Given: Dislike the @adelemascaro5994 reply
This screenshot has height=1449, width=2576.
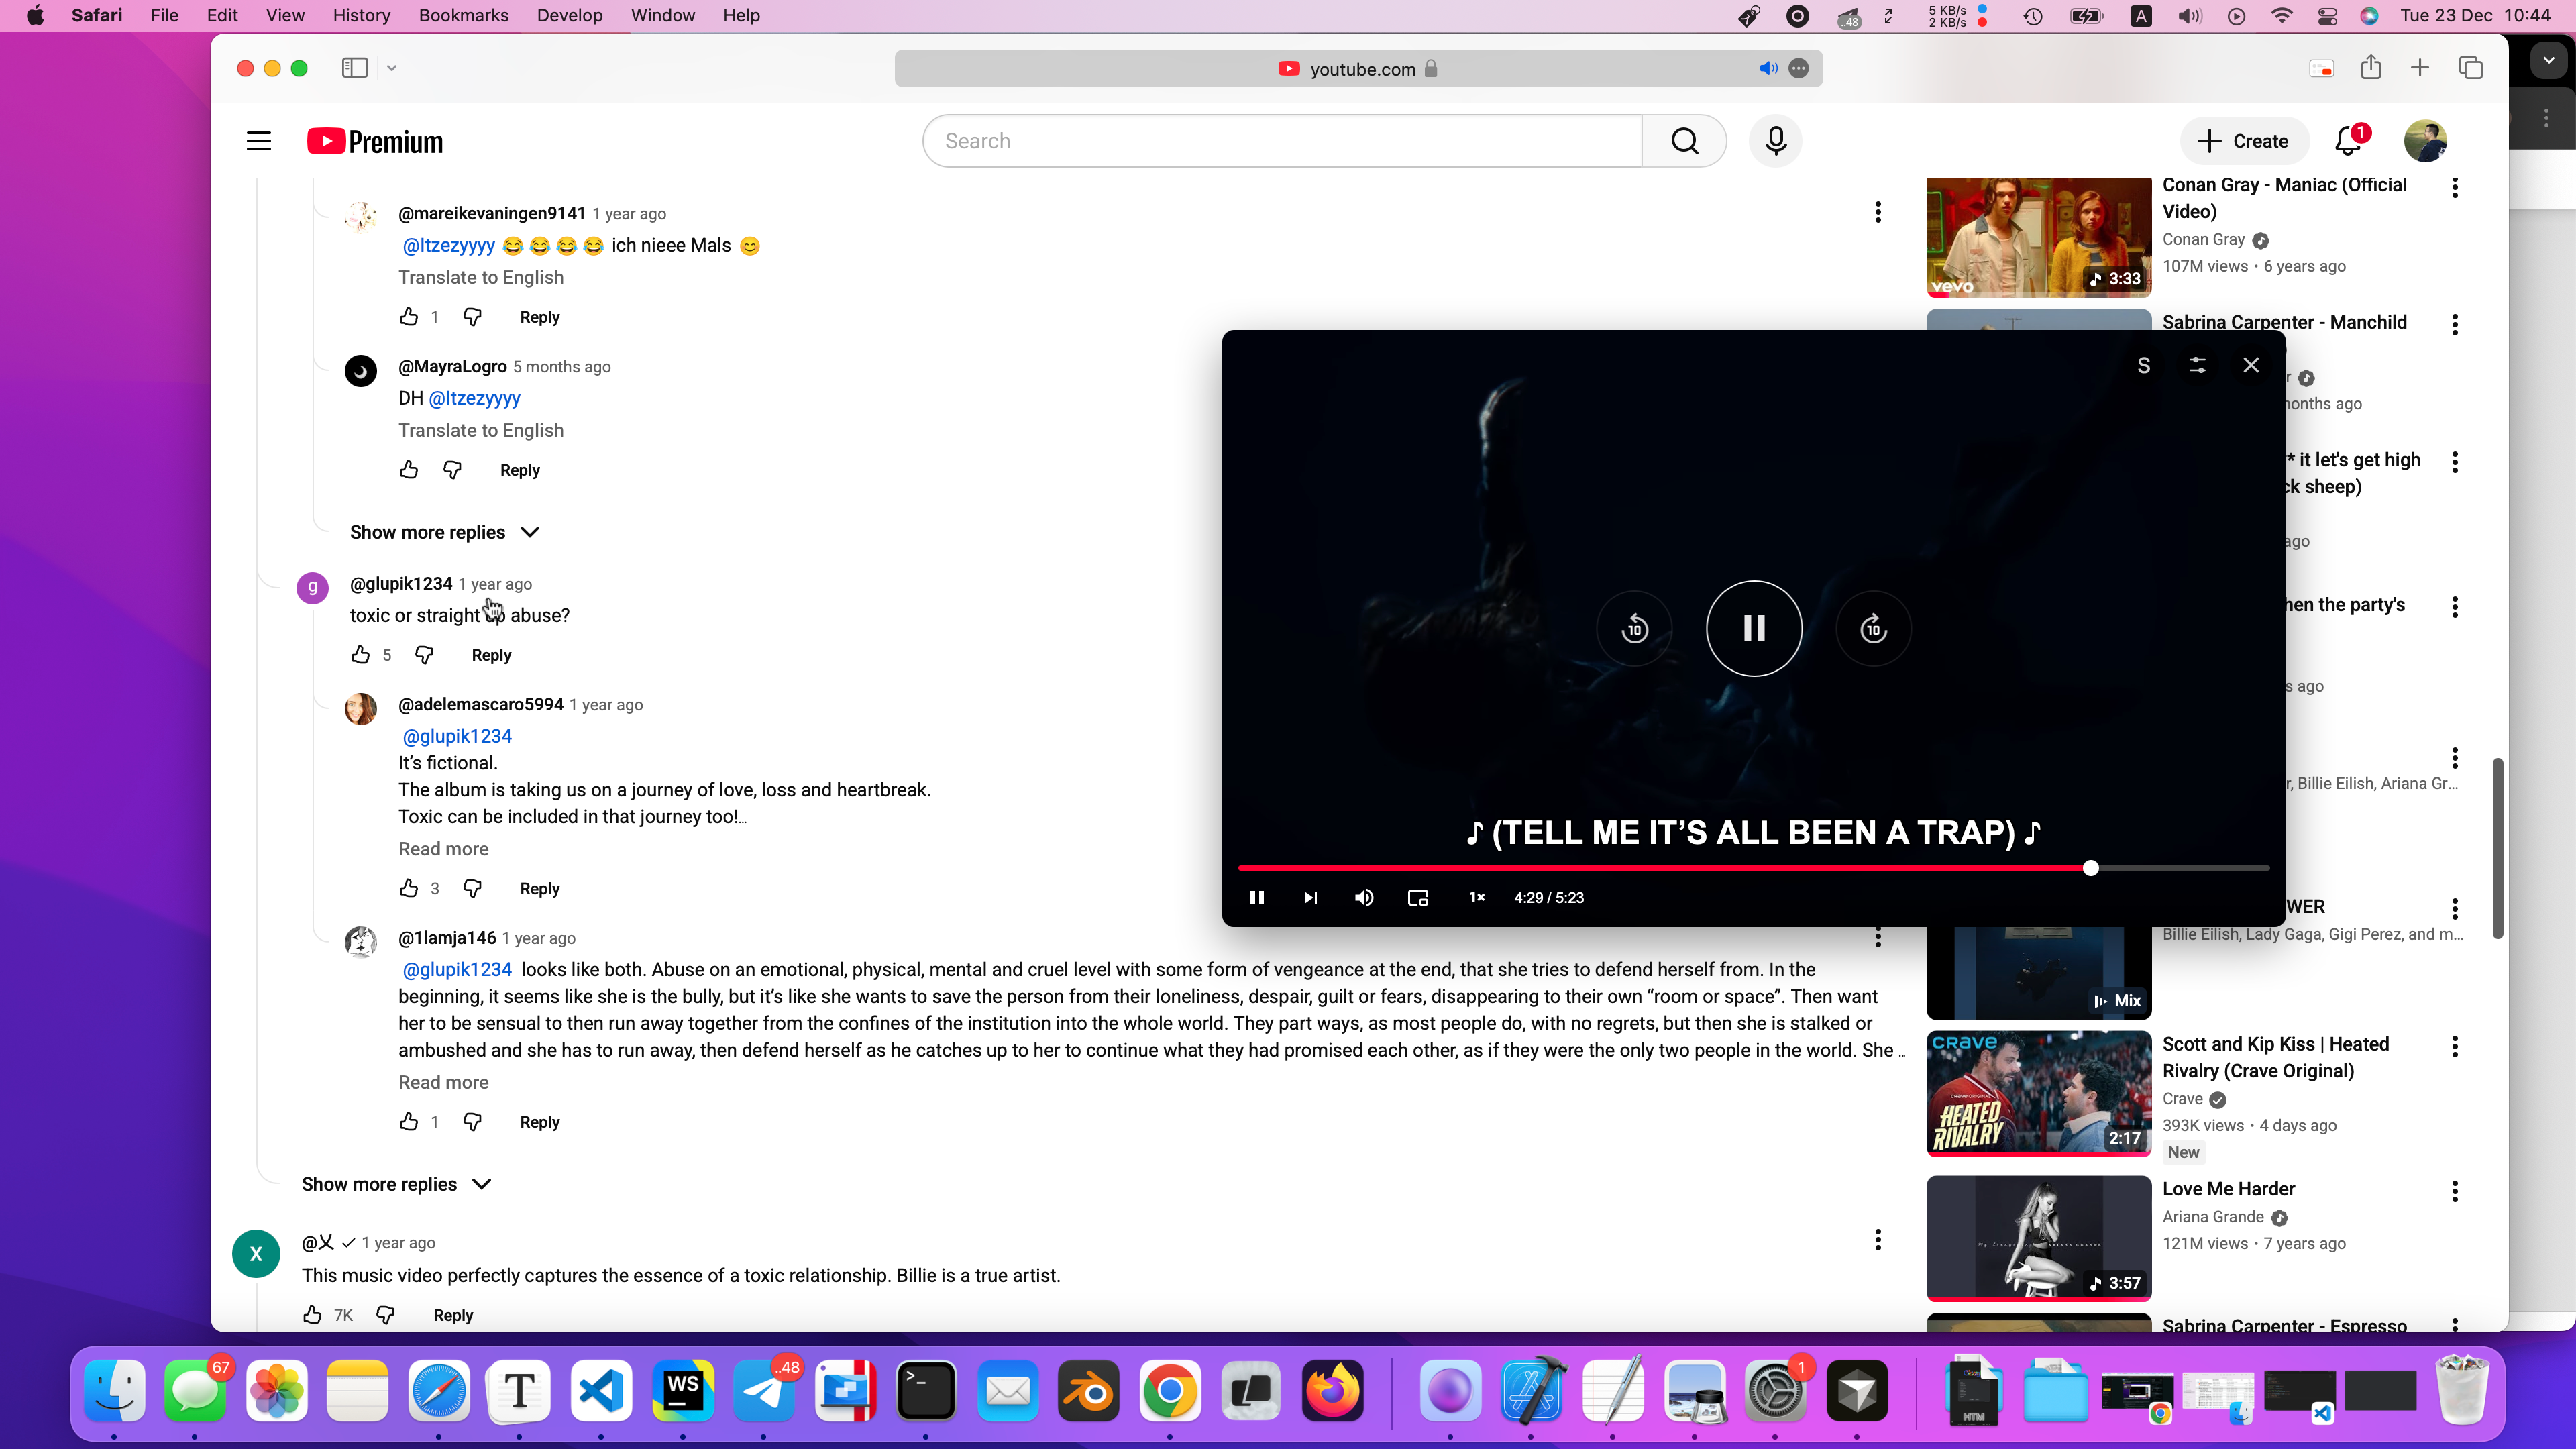Looking at the screenshot, I should (472, 888).
